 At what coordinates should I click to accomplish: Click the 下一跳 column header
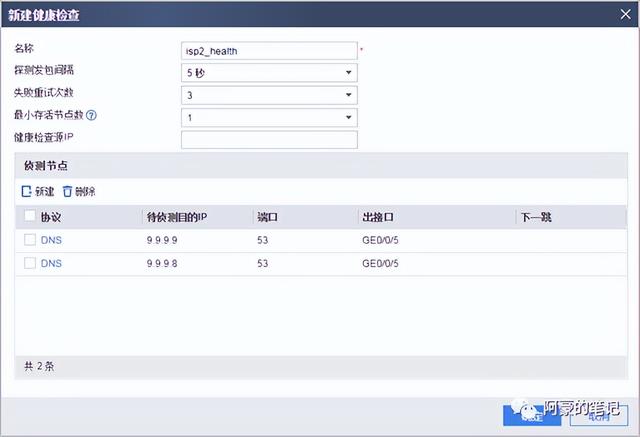pyautogui.click(x=536, y=217)
